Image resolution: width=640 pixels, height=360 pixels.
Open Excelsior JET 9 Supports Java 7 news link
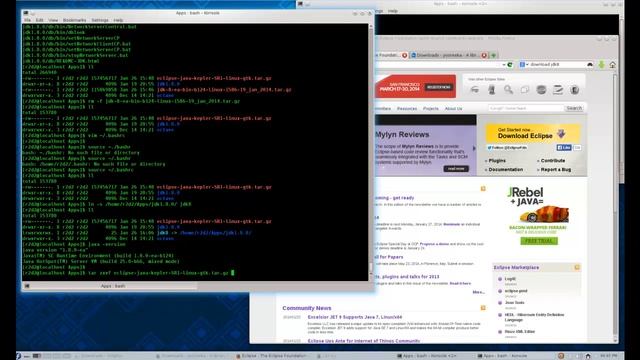coord(355,317)
